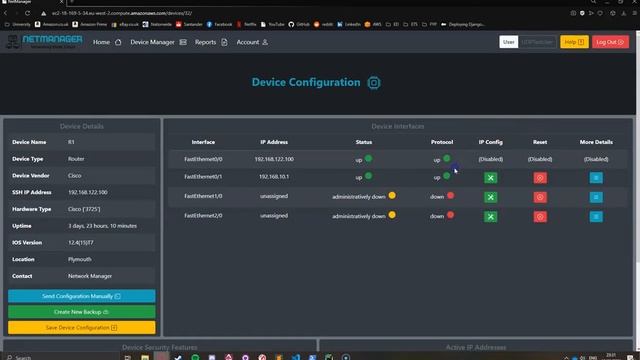
Task: Open the Account nav item
Action: [x=252, y=42]
